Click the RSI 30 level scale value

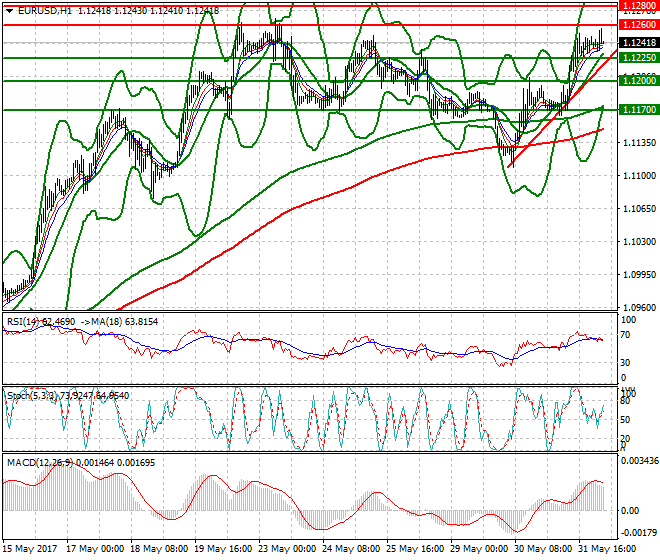pos(626,363)
